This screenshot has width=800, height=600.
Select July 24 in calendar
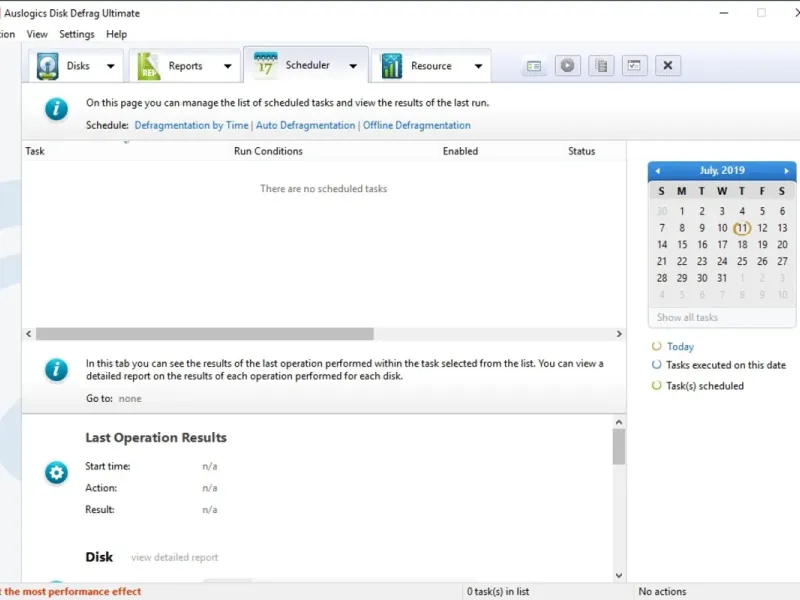click(722, 261)
